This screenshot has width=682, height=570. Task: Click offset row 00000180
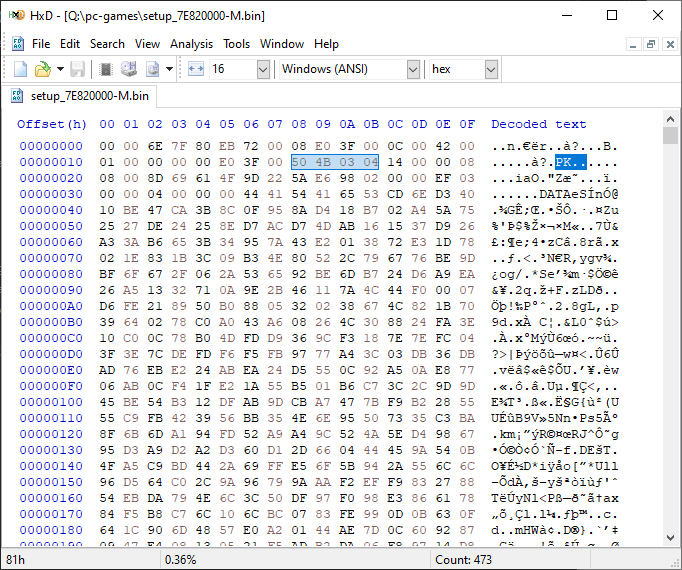pyautogui.click(x=51, y=530)
